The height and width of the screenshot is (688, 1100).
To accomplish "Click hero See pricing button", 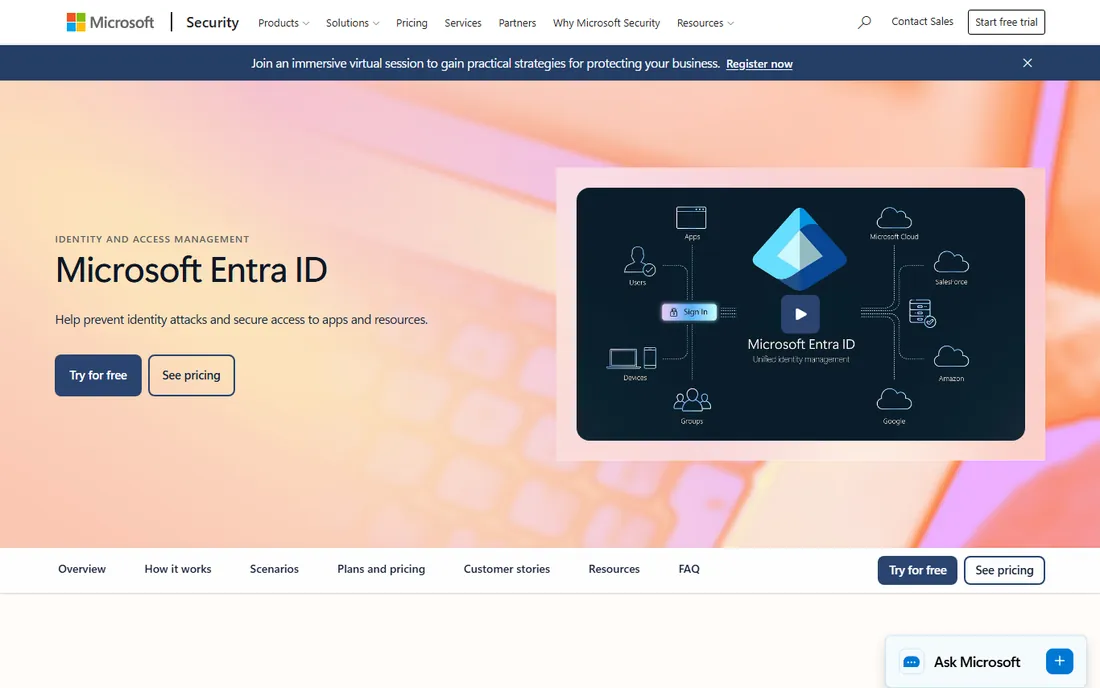I will (x=191, y=375).
